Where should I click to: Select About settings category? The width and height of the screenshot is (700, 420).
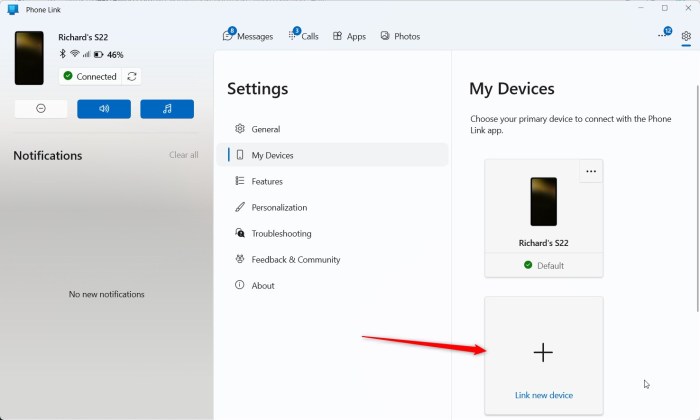333,286
